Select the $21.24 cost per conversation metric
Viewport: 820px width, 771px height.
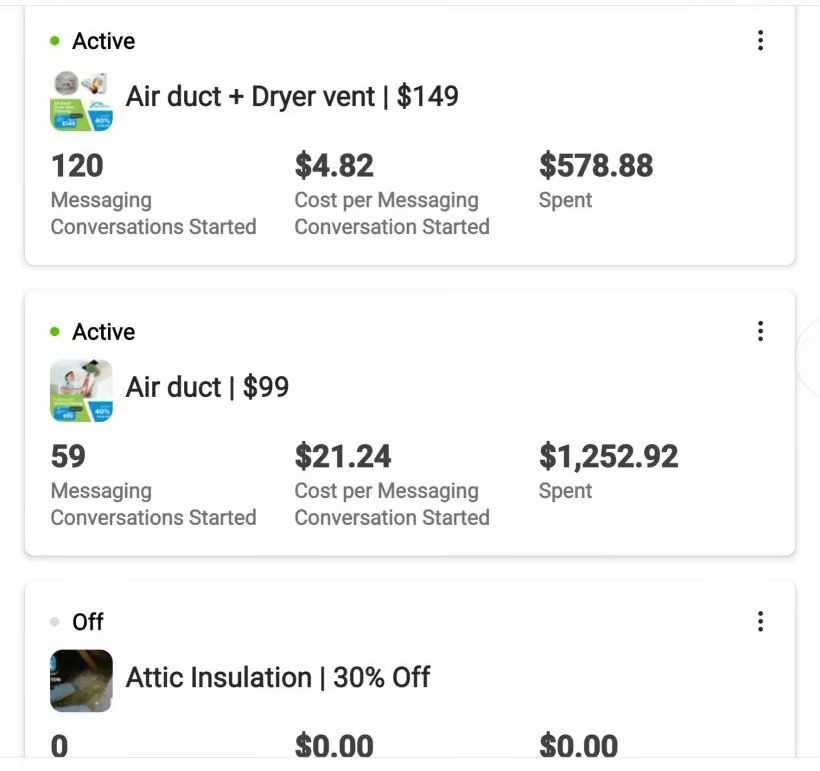point(343,457)
